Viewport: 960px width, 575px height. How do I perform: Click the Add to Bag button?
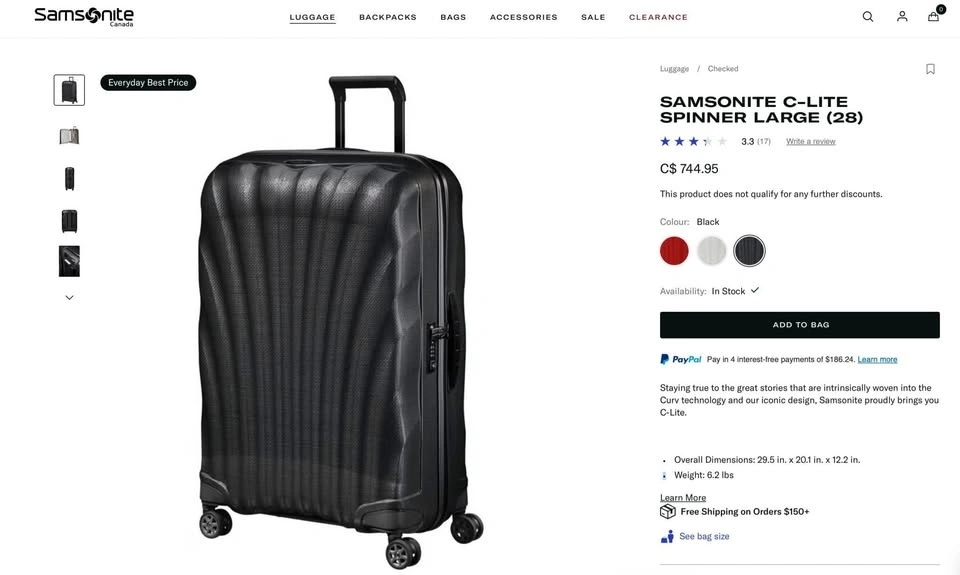click(800, 325)
